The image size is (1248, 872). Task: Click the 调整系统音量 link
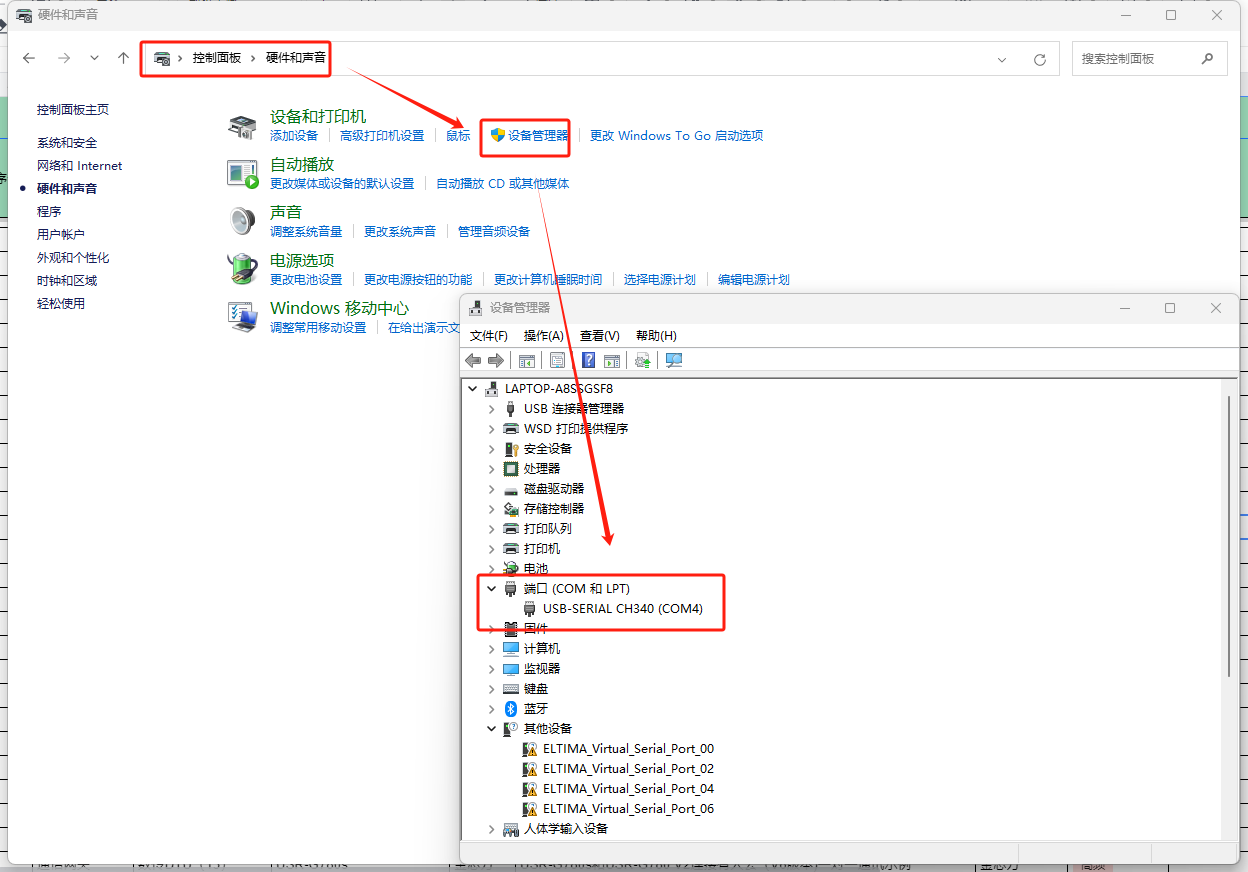click(x=306, y=231)
